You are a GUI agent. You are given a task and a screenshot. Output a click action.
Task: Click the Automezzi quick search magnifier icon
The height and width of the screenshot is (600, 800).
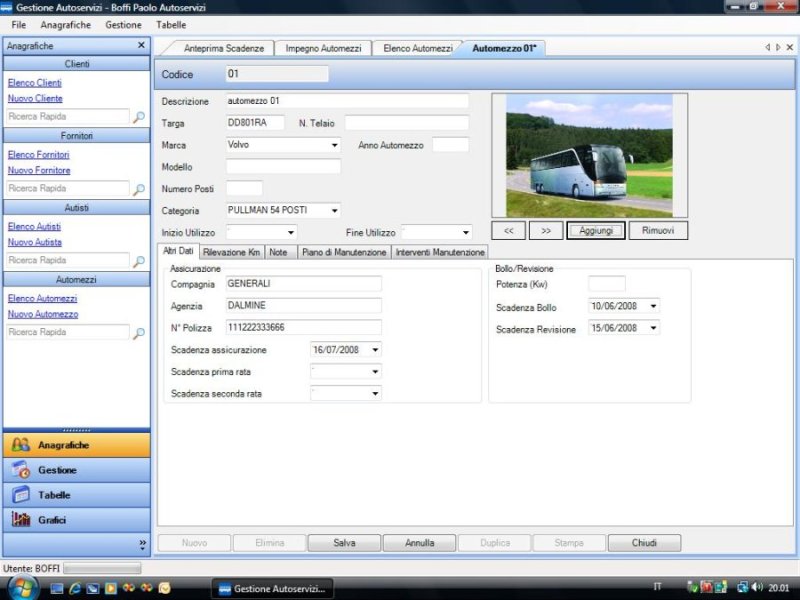[x=139, y=333]
